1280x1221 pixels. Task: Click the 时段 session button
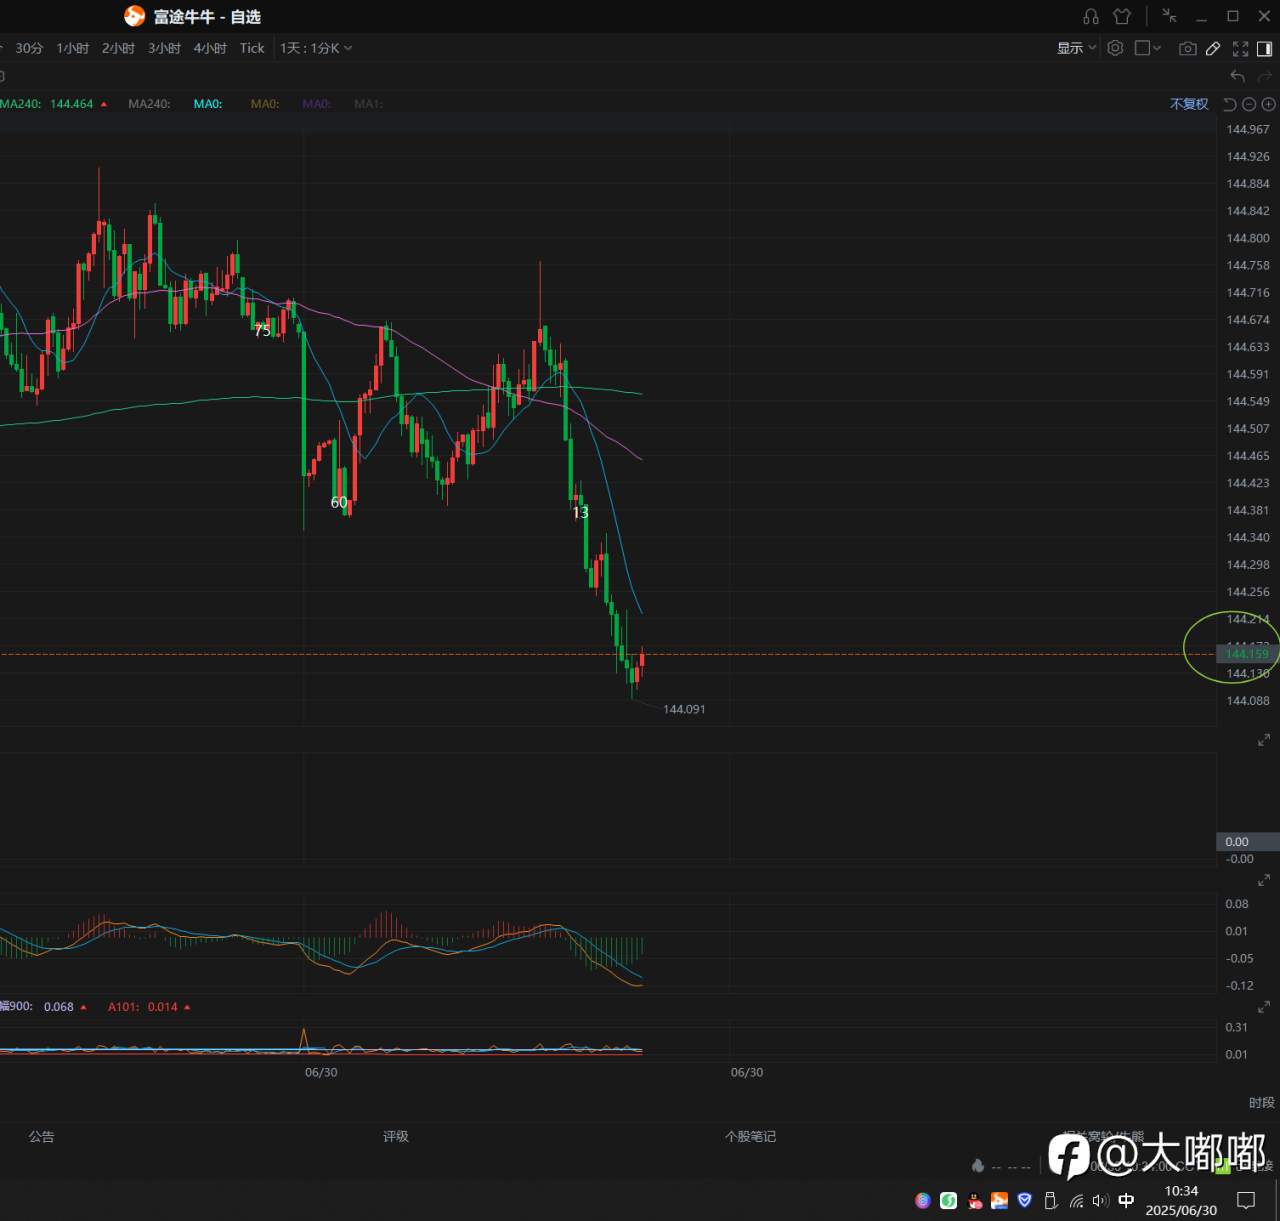(x=1262, y=1102)
